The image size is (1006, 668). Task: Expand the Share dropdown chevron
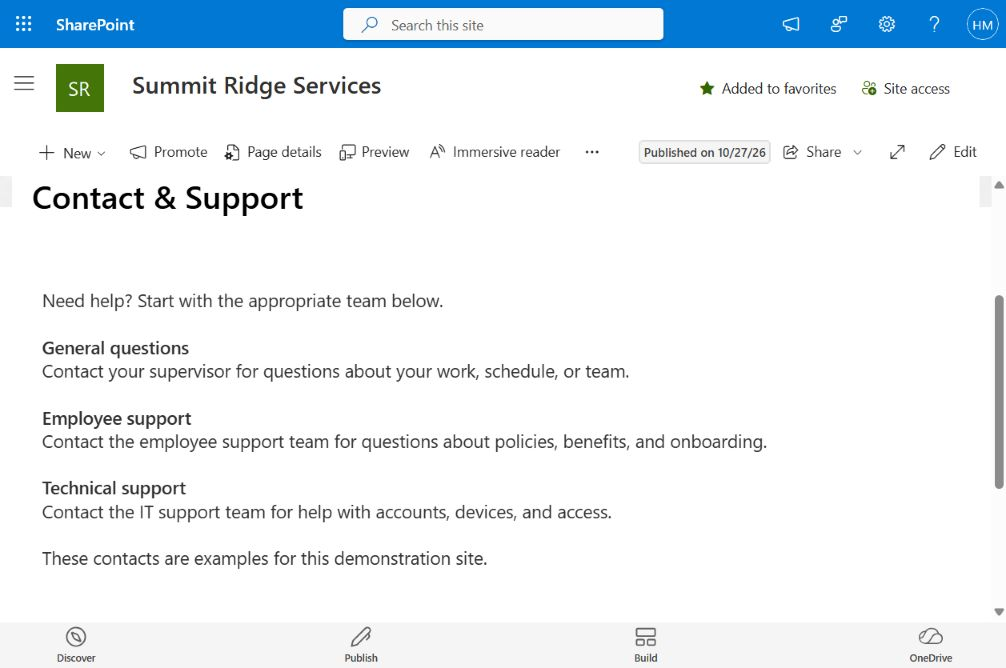(x=857, y=153)
